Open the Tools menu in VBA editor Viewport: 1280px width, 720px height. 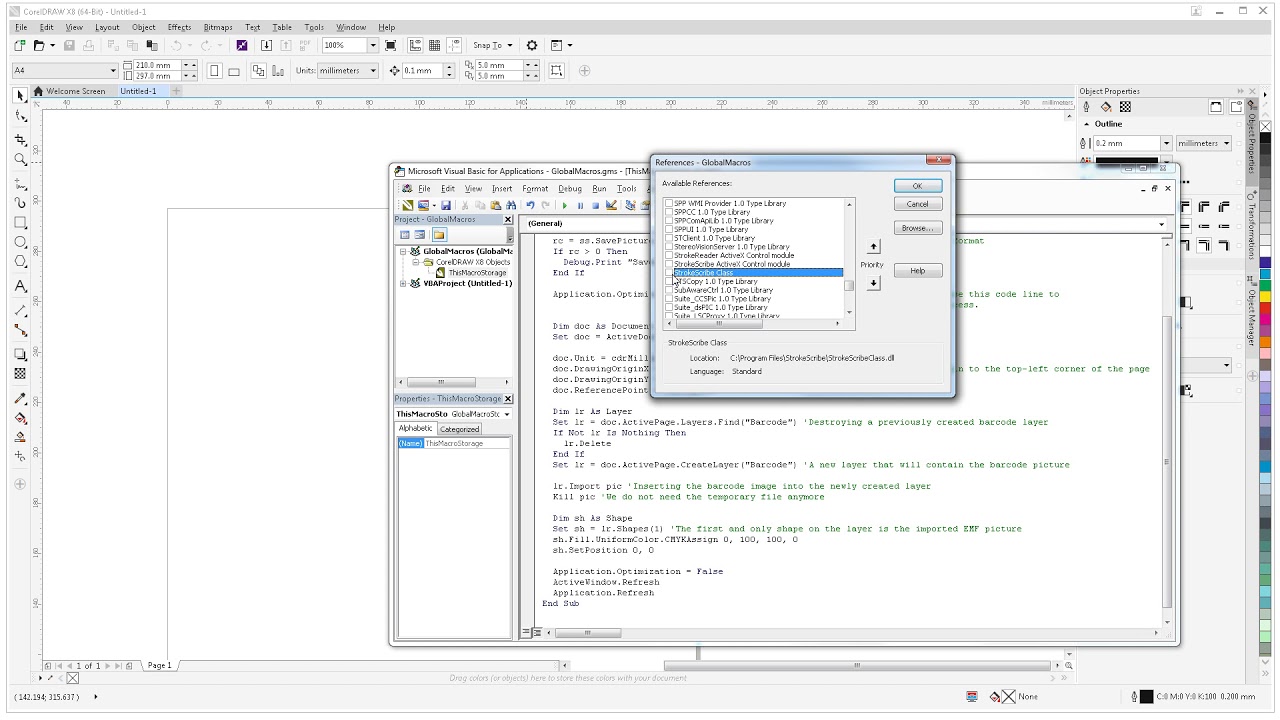[627, 188]
